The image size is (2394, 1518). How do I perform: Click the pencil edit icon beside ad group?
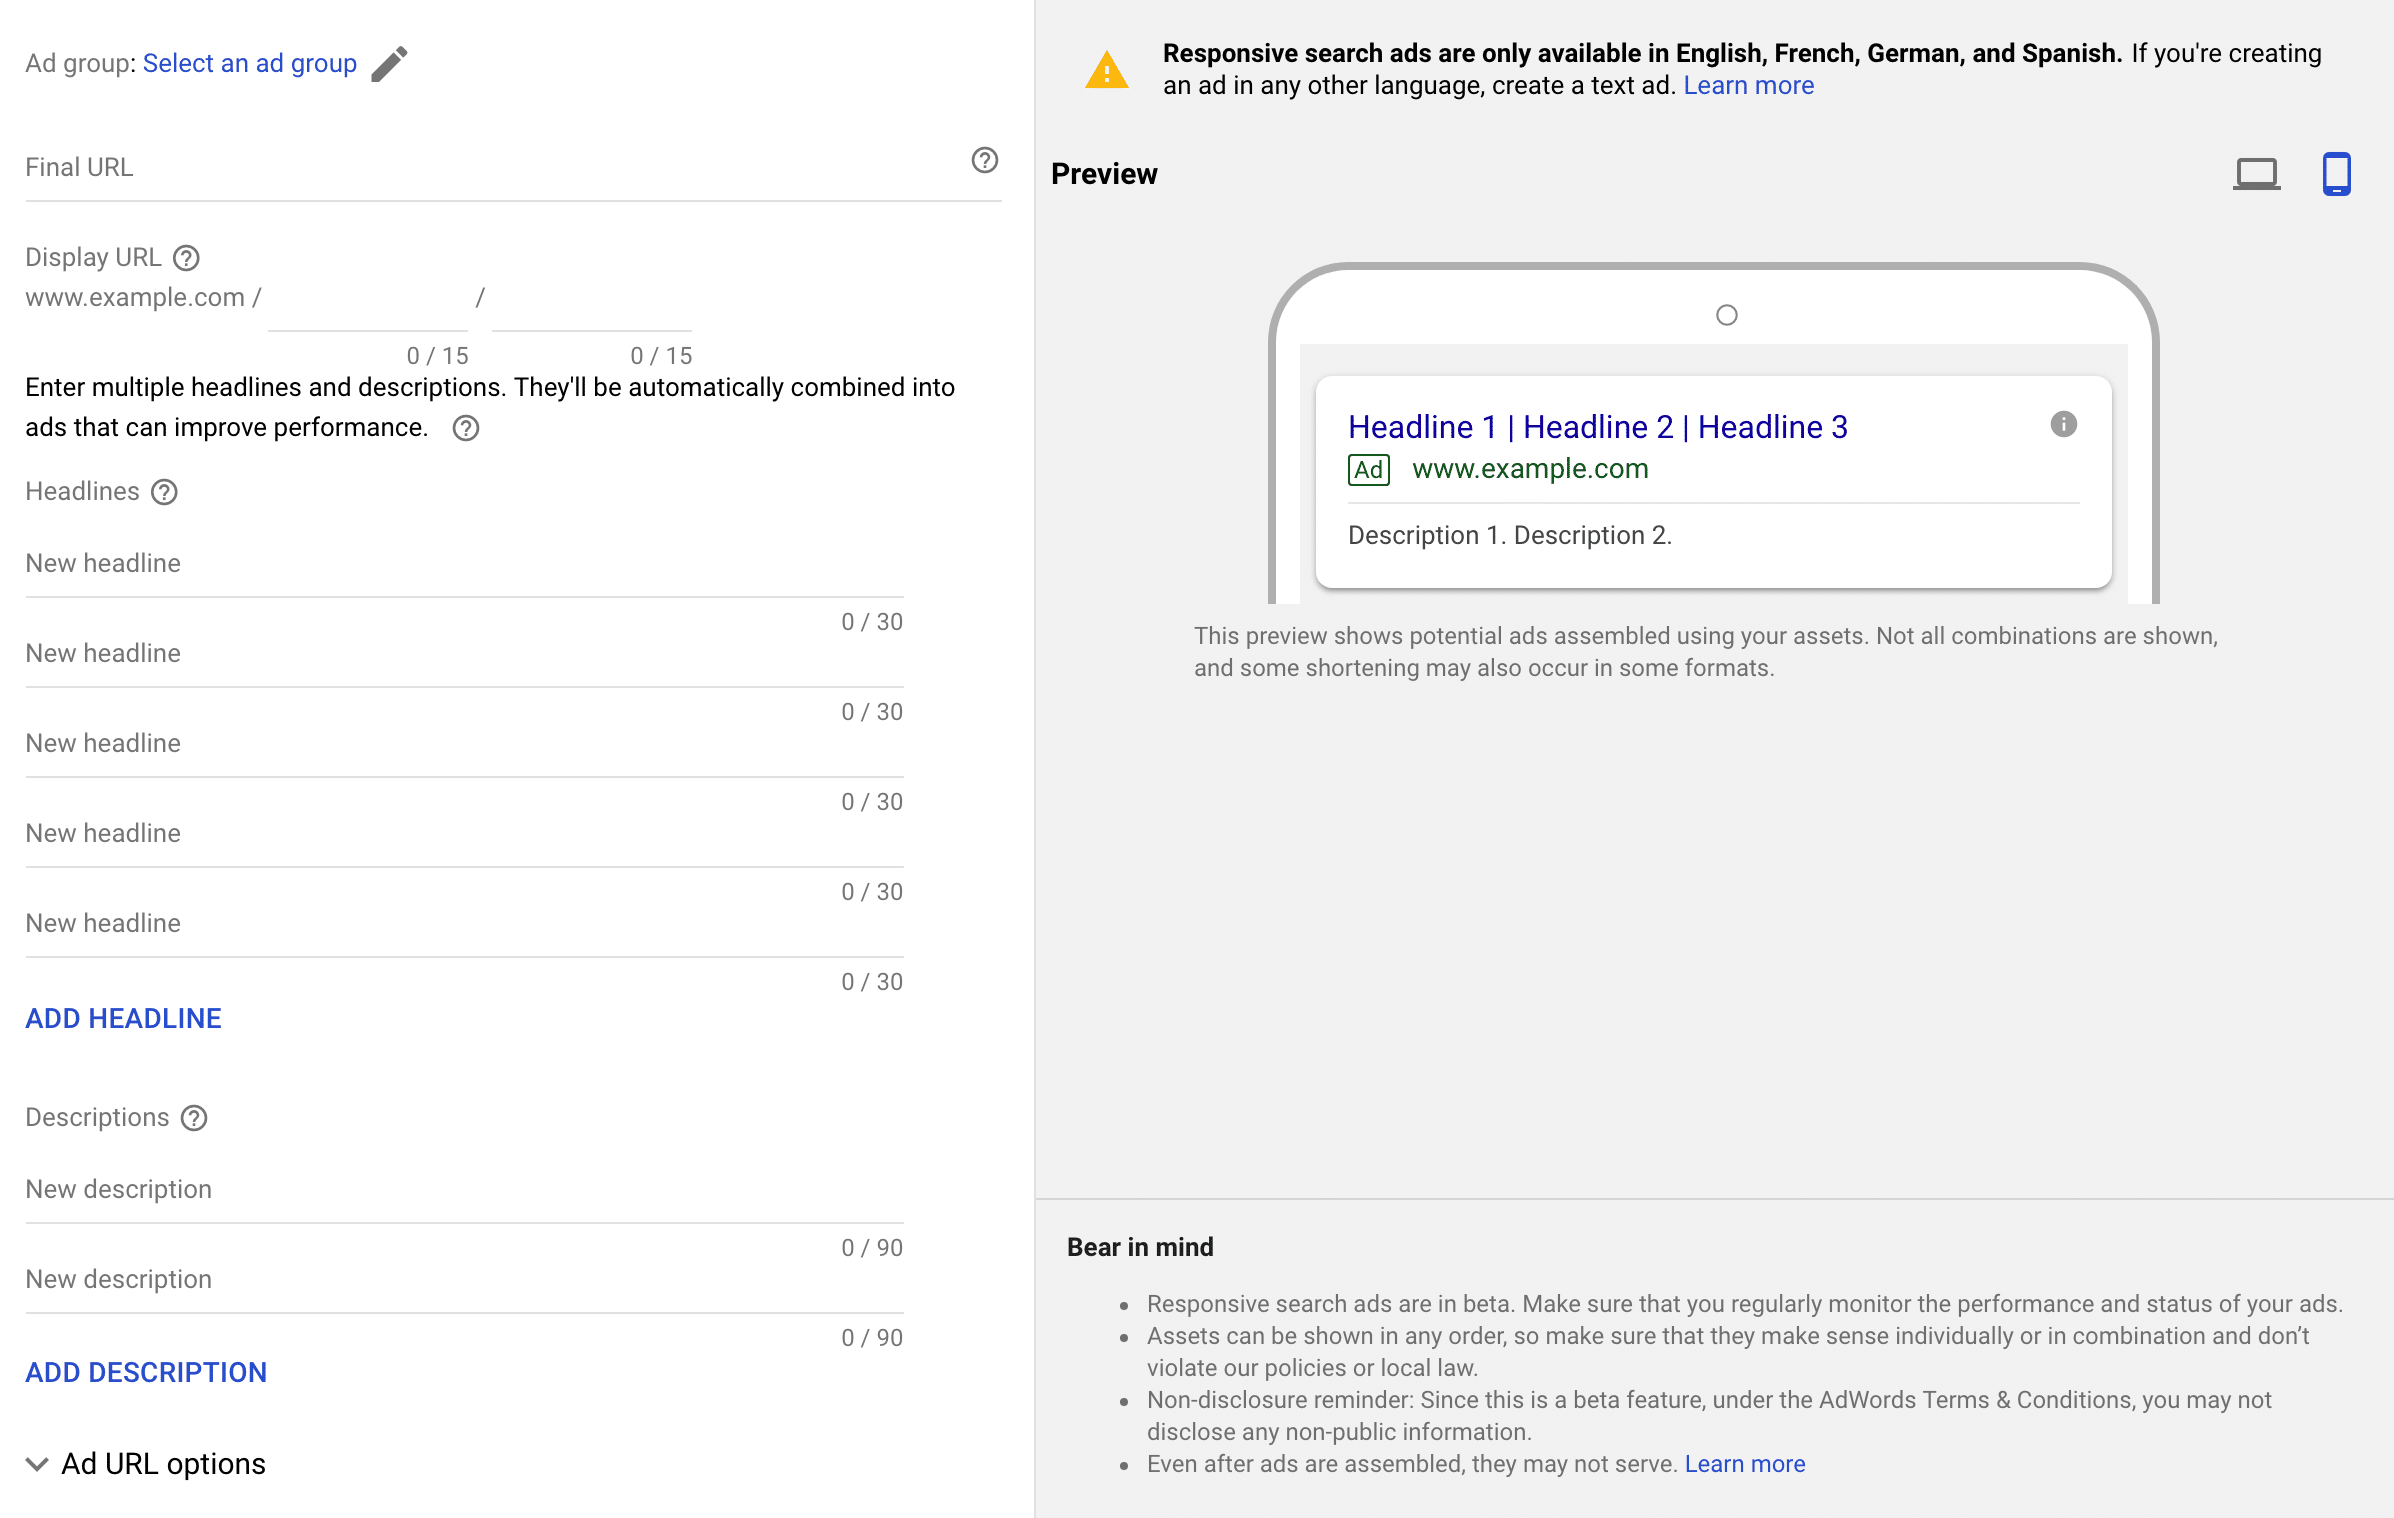[389, 64]
